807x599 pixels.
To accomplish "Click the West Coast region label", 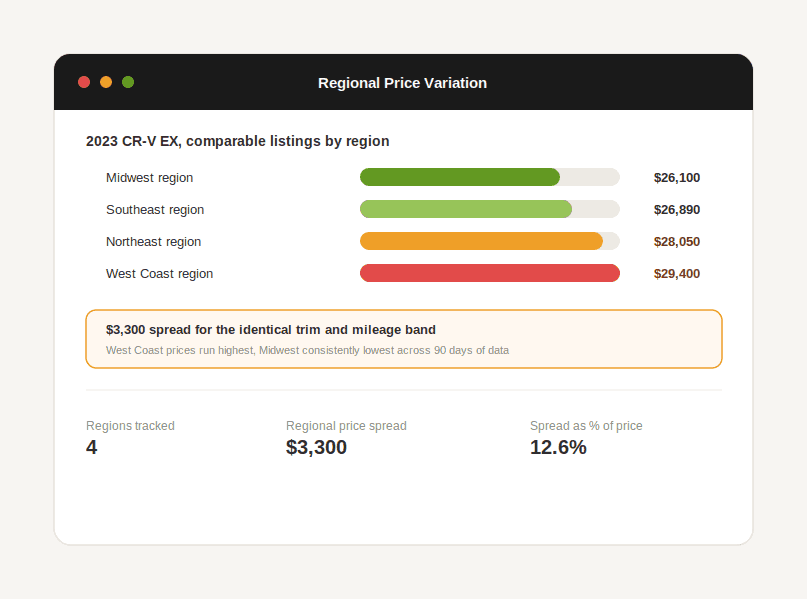I will coord(160,274).
